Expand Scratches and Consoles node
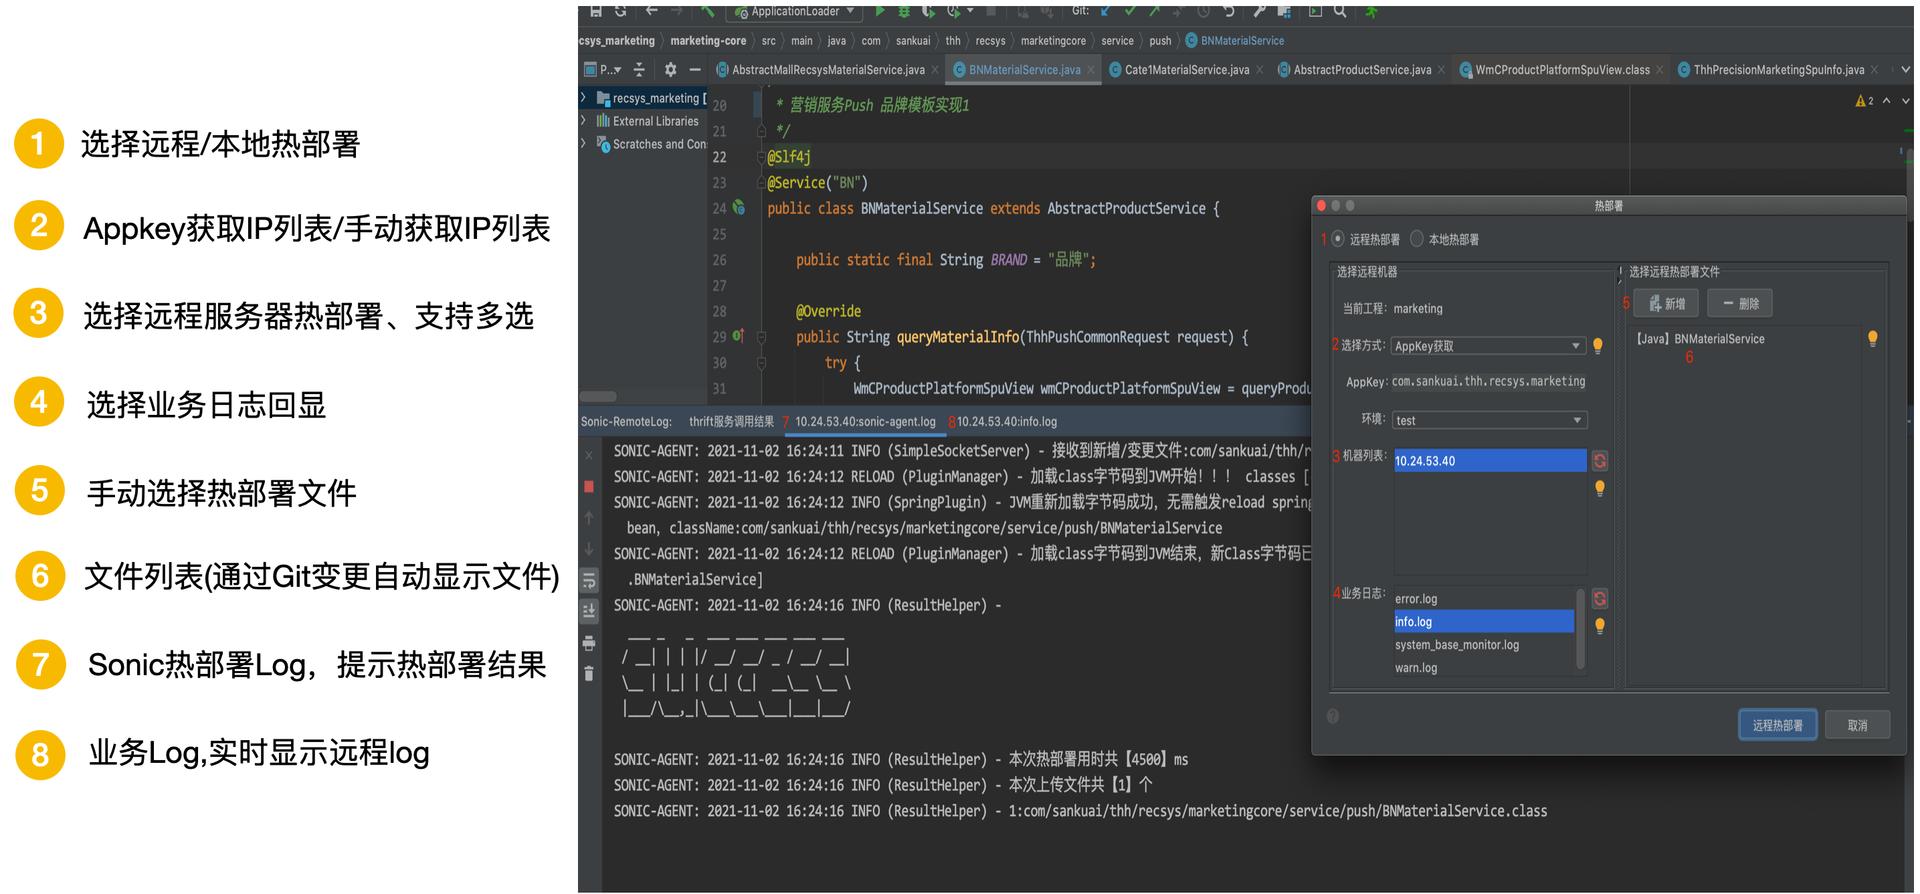Screen dimensions: 1920x894 (583, 144)
